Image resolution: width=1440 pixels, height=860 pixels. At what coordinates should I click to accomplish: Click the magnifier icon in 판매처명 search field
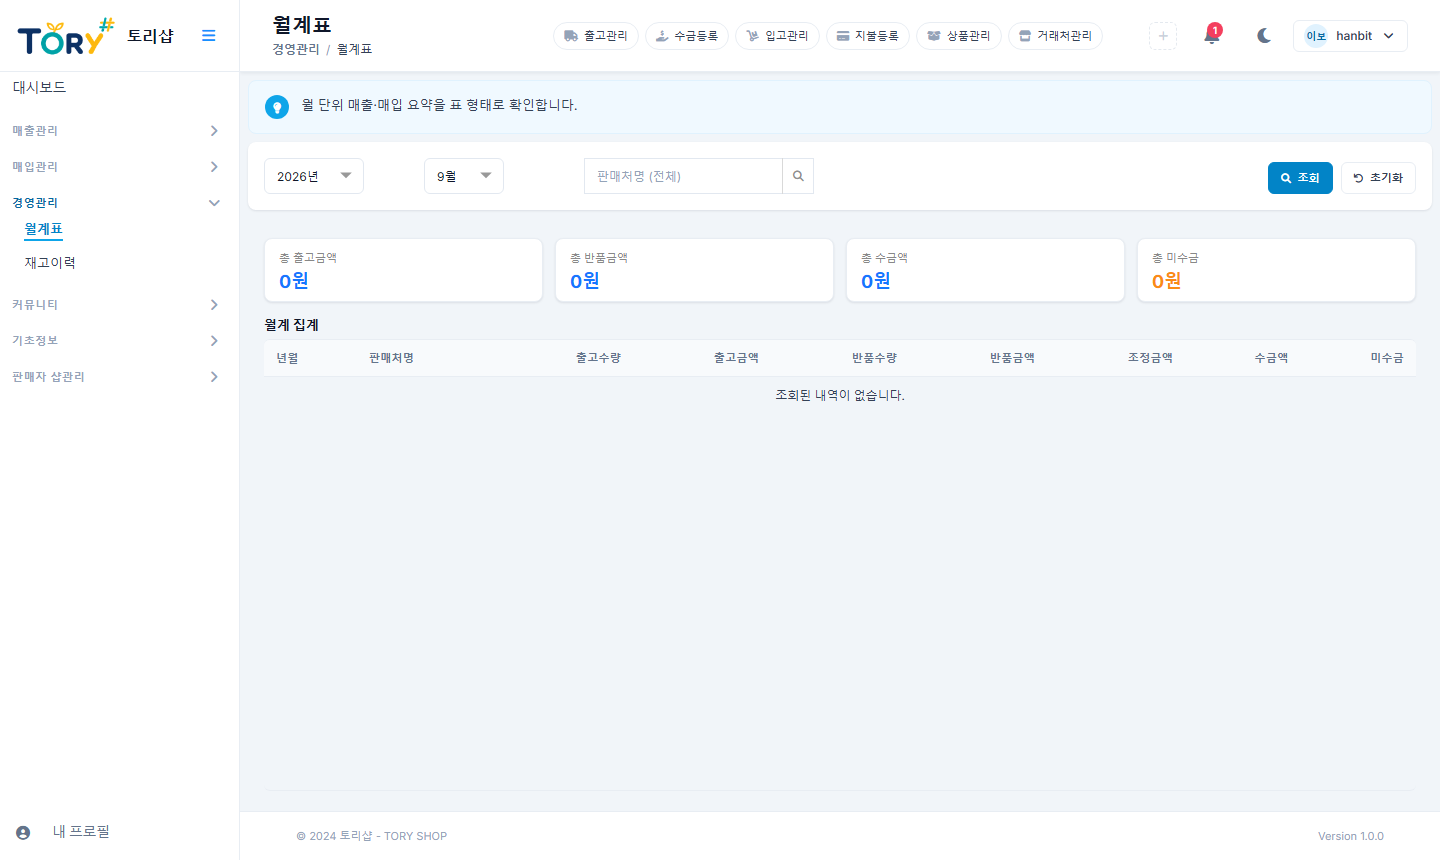pos(798,176)
